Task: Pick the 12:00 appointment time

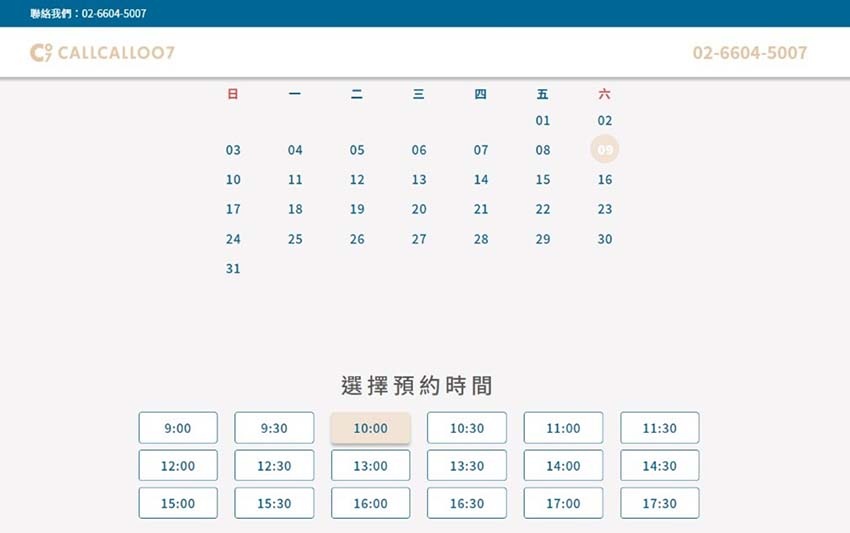Action: pos(178,465)
